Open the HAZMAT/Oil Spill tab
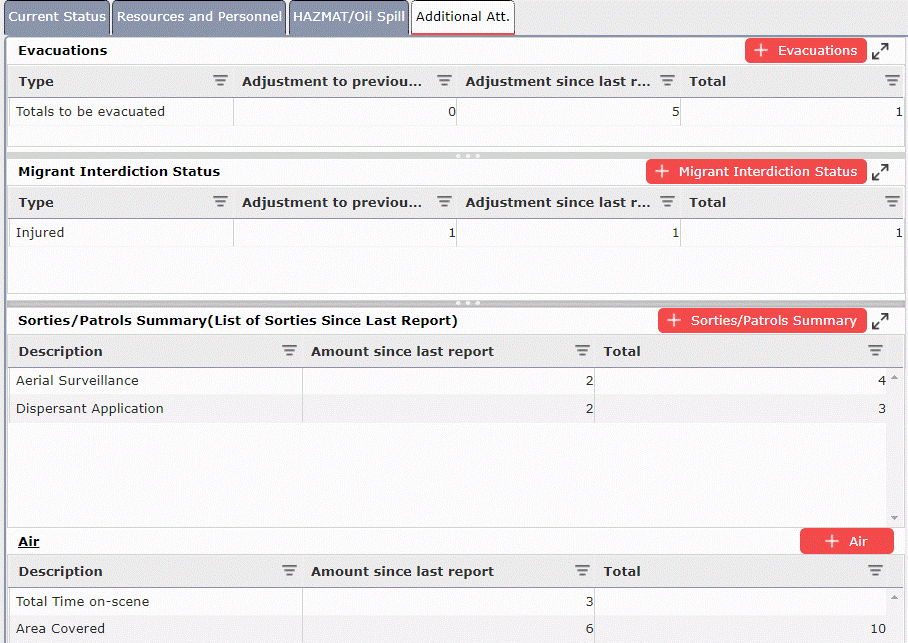The width and height of the screenshot is (908, 643). (348, 17)
